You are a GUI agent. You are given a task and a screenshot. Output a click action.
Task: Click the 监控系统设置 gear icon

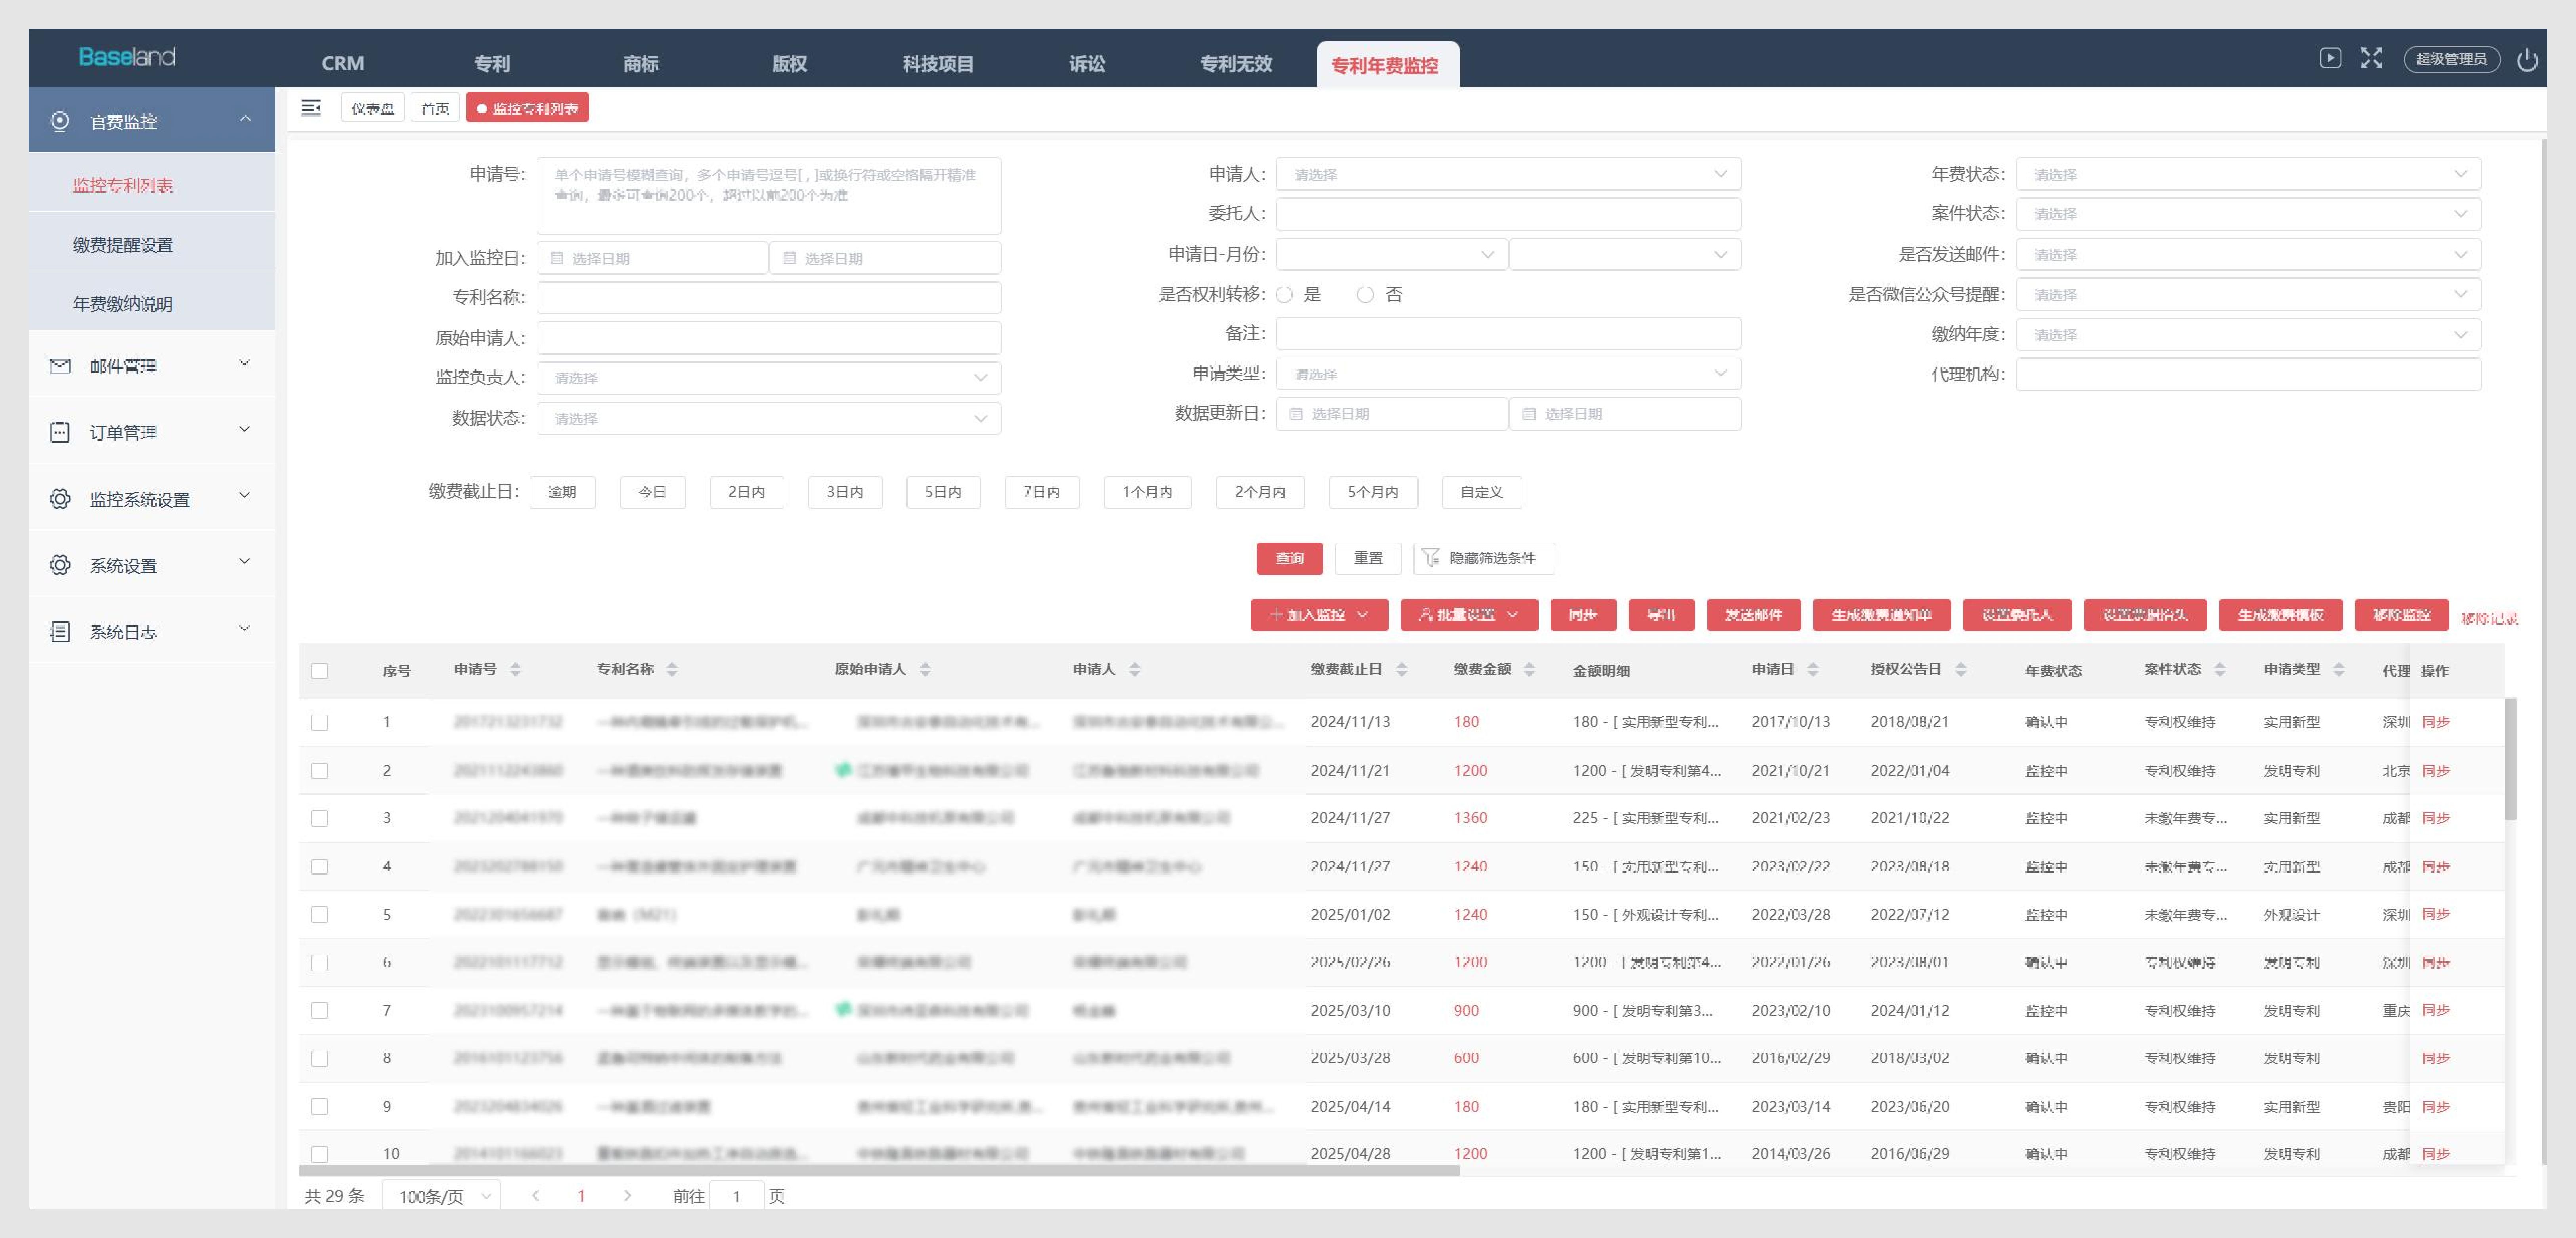pyautogui.click(x=60, y=499)
